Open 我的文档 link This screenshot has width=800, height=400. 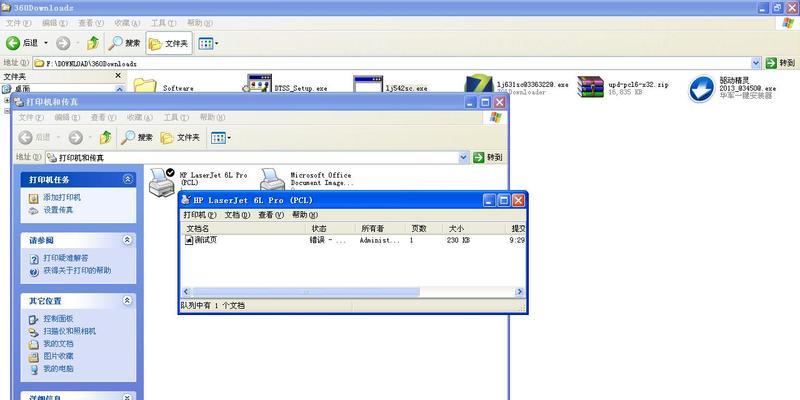click(58, 344)
